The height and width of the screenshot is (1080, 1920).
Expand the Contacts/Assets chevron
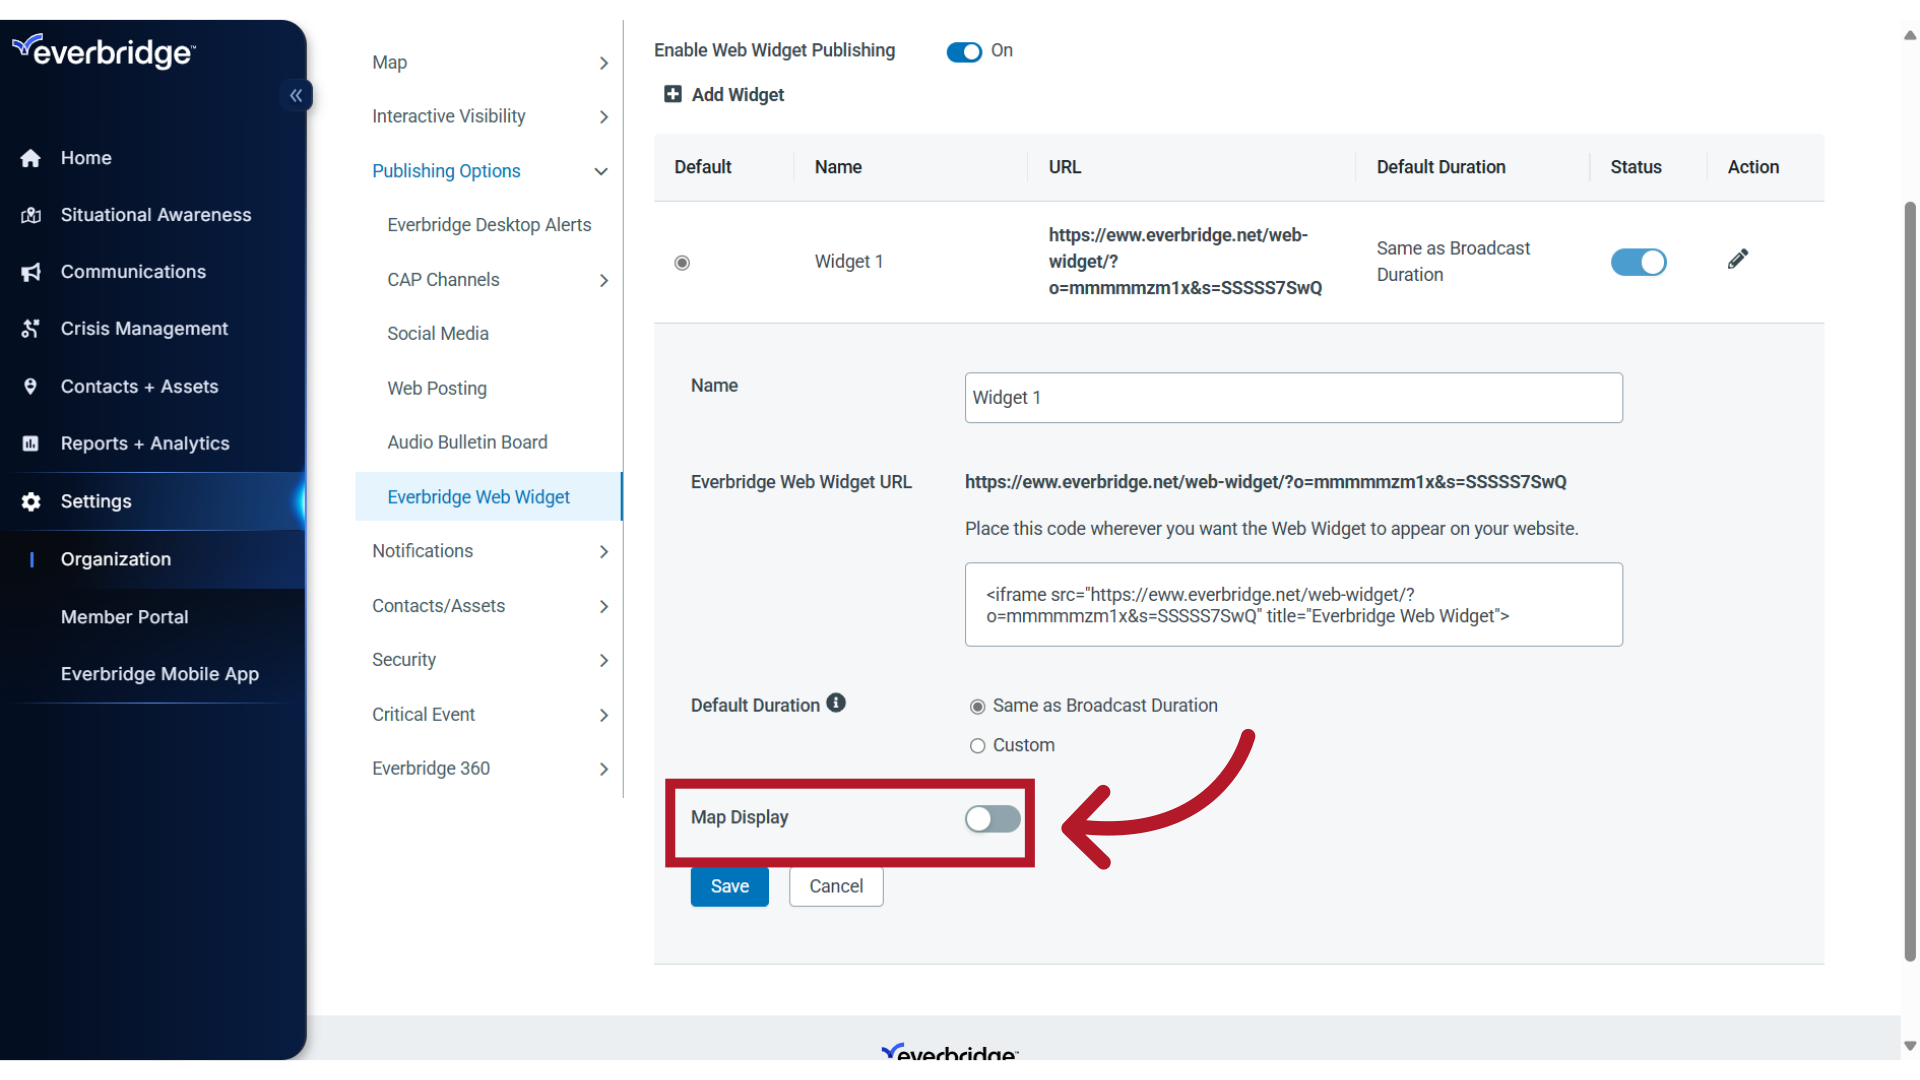pyautogui.click(x=604, y=607)
